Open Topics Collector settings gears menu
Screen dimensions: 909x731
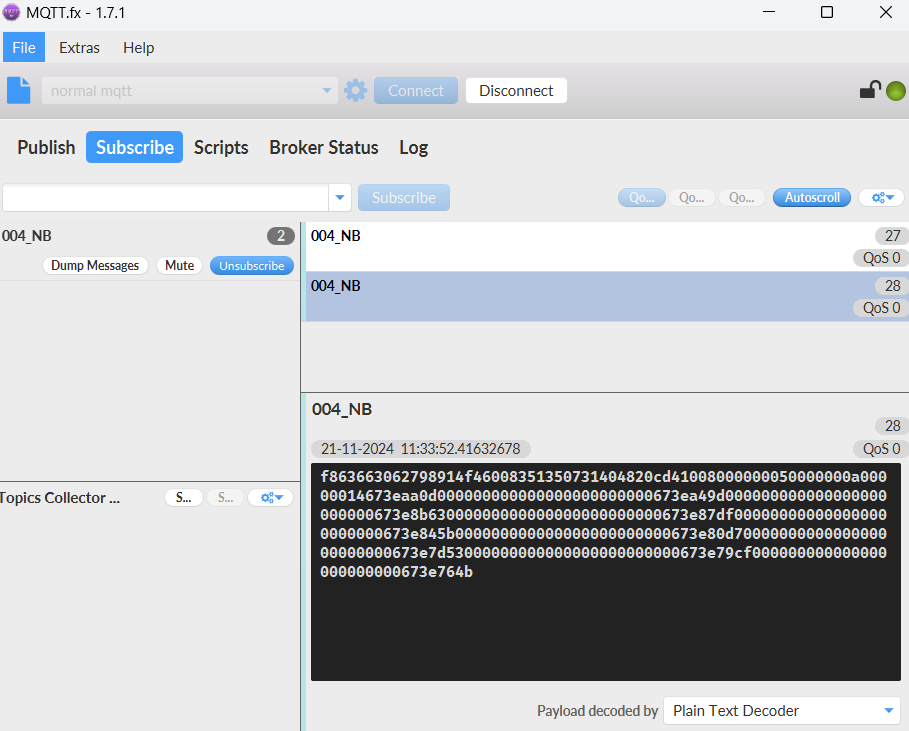click(271, 497)
